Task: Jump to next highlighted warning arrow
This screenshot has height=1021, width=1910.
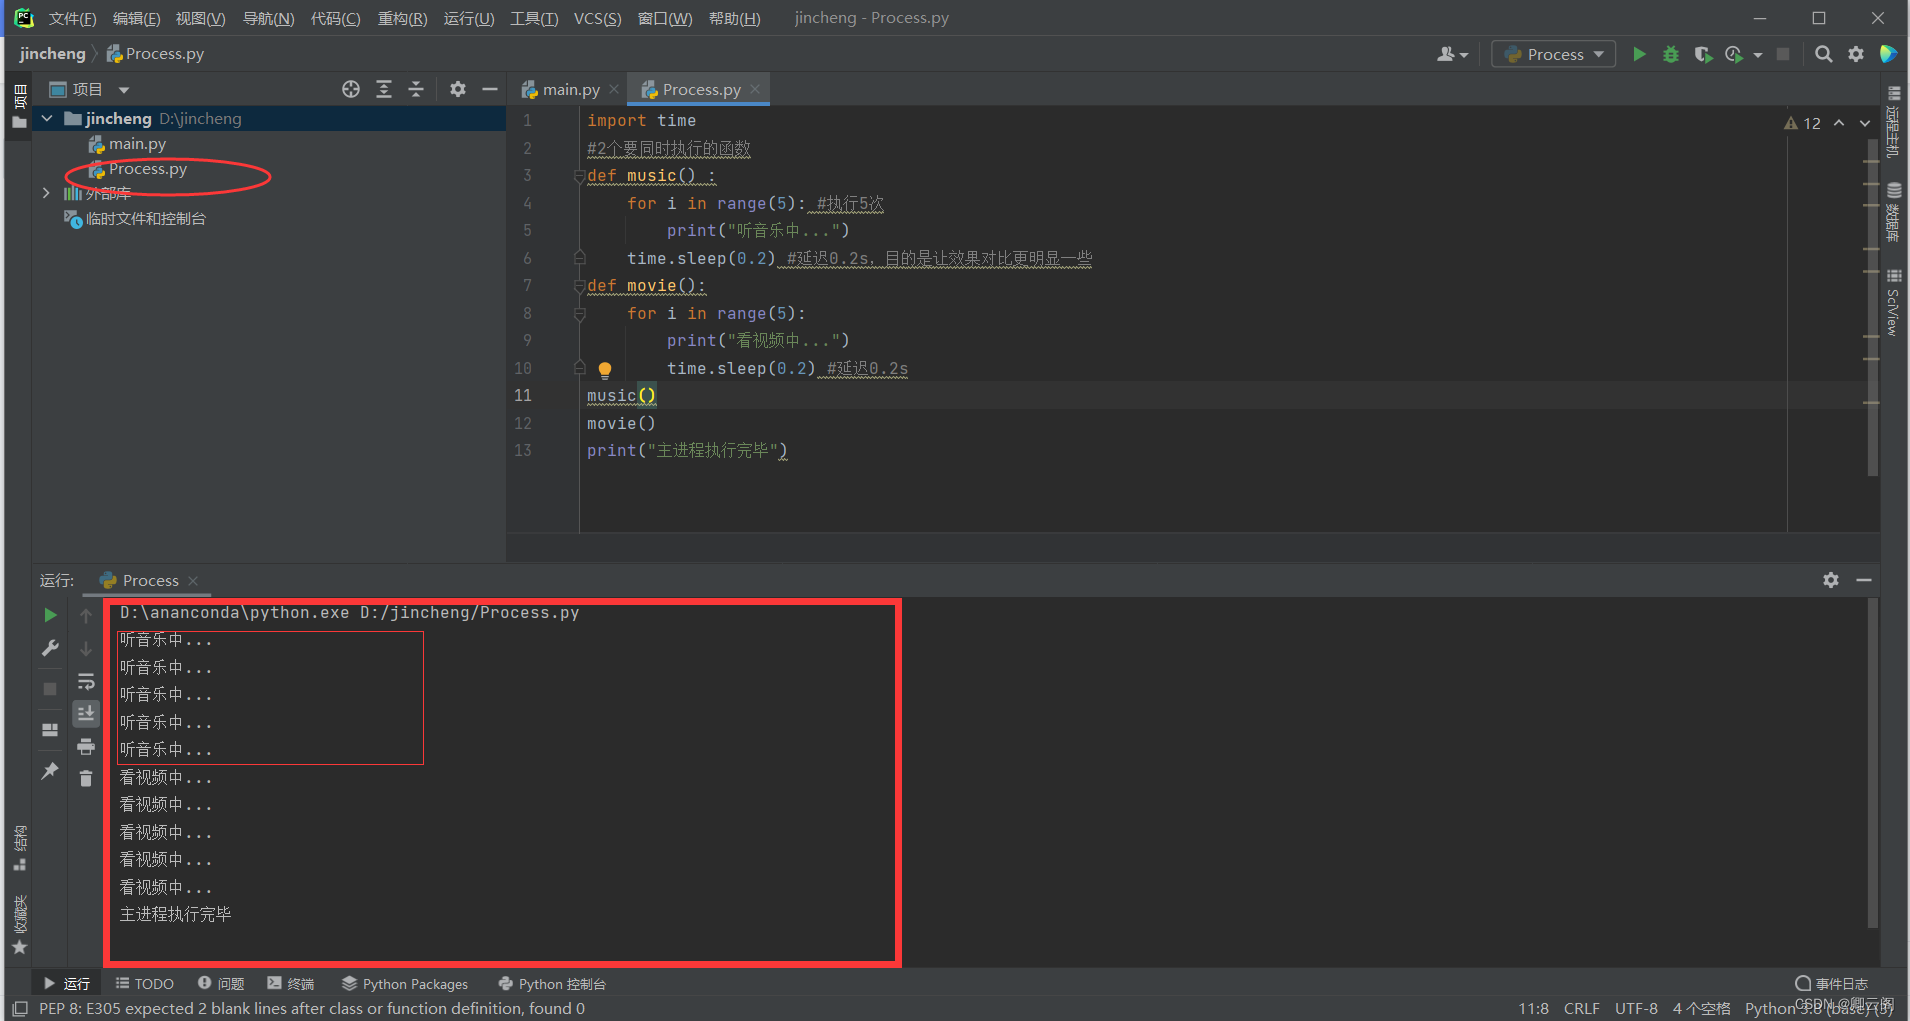Action: 1865,123
